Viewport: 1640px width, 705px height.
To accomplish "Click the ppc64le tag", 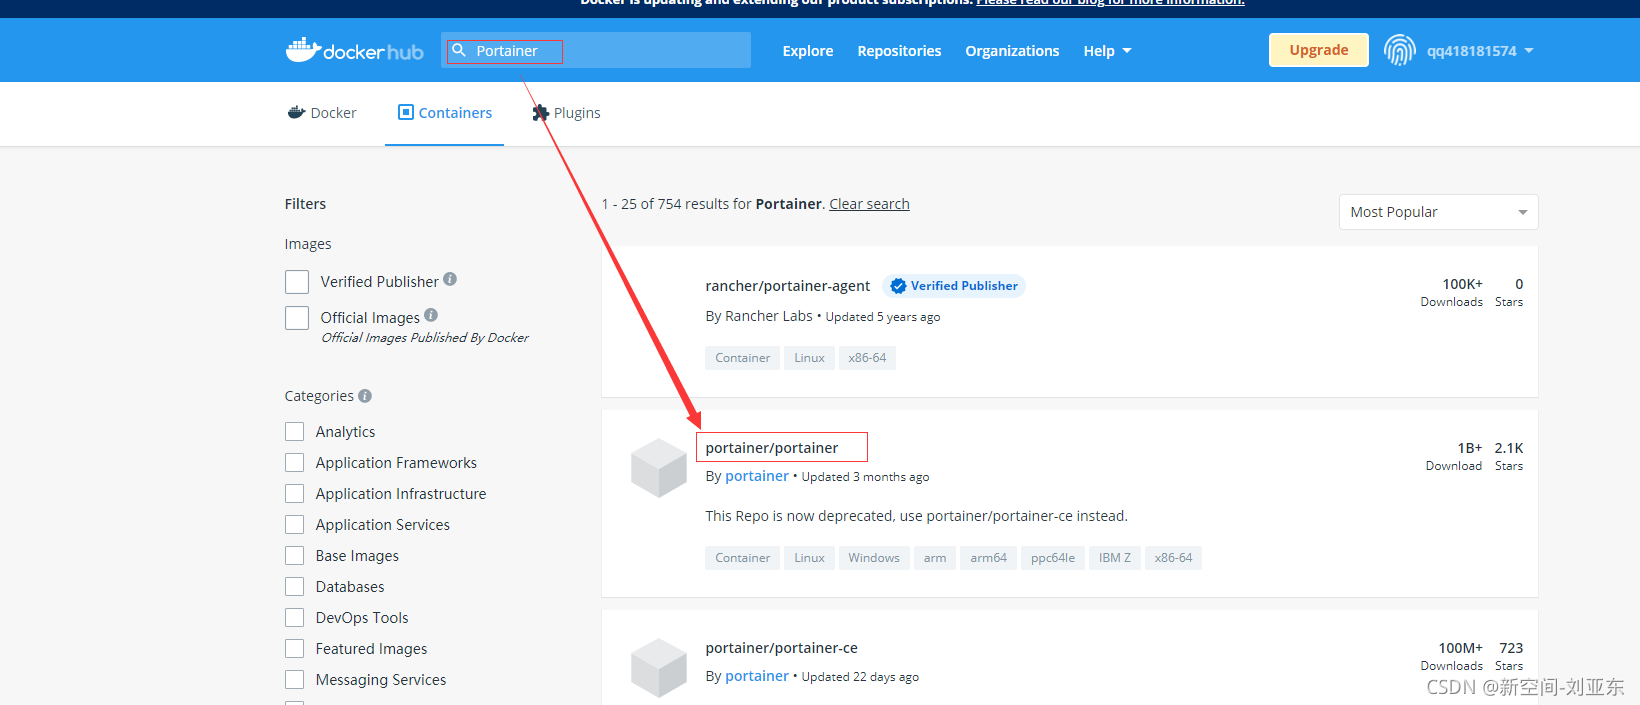I will click(x=1053, y=558).
